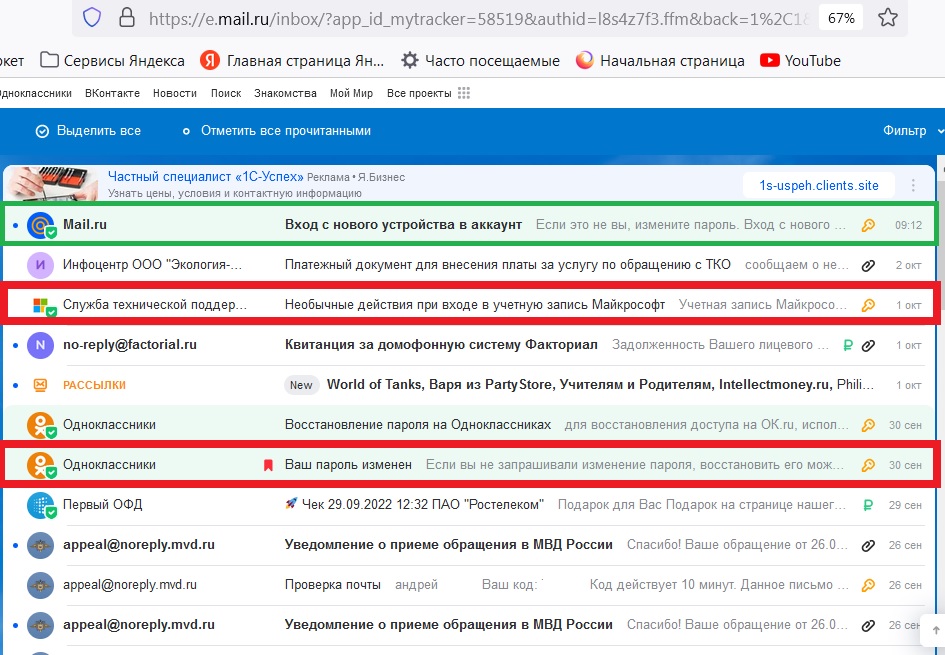Viewport: 945px width, 655px height.
Task: Open the Фильтр dropdown
Action: (912, 131)
